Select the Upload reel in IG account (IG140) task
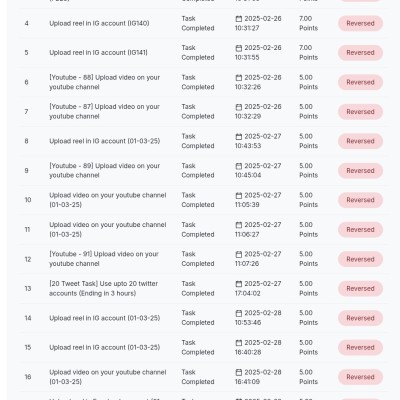Viewport: 400px width, 400px height. click(99, 23)
